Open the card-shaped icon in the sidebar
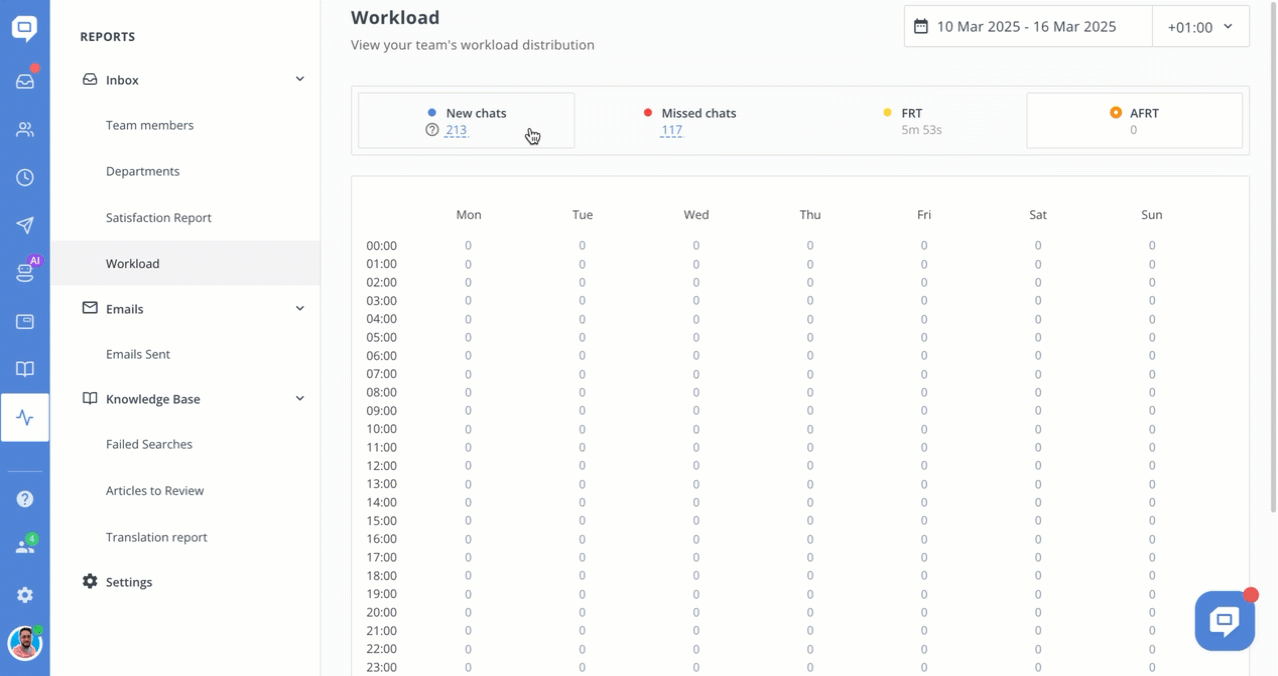Viewport: 1278px width, 676px height. tap(25, 321)
